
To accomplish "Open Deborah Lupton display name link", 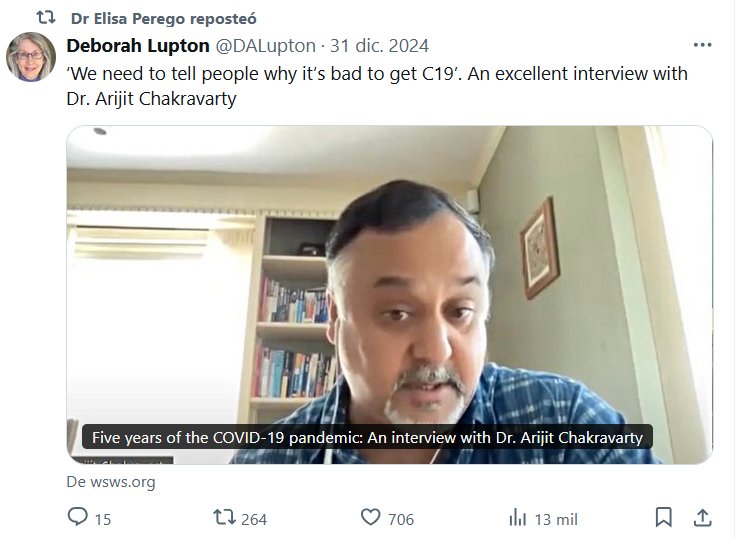I will pos(138,46).
